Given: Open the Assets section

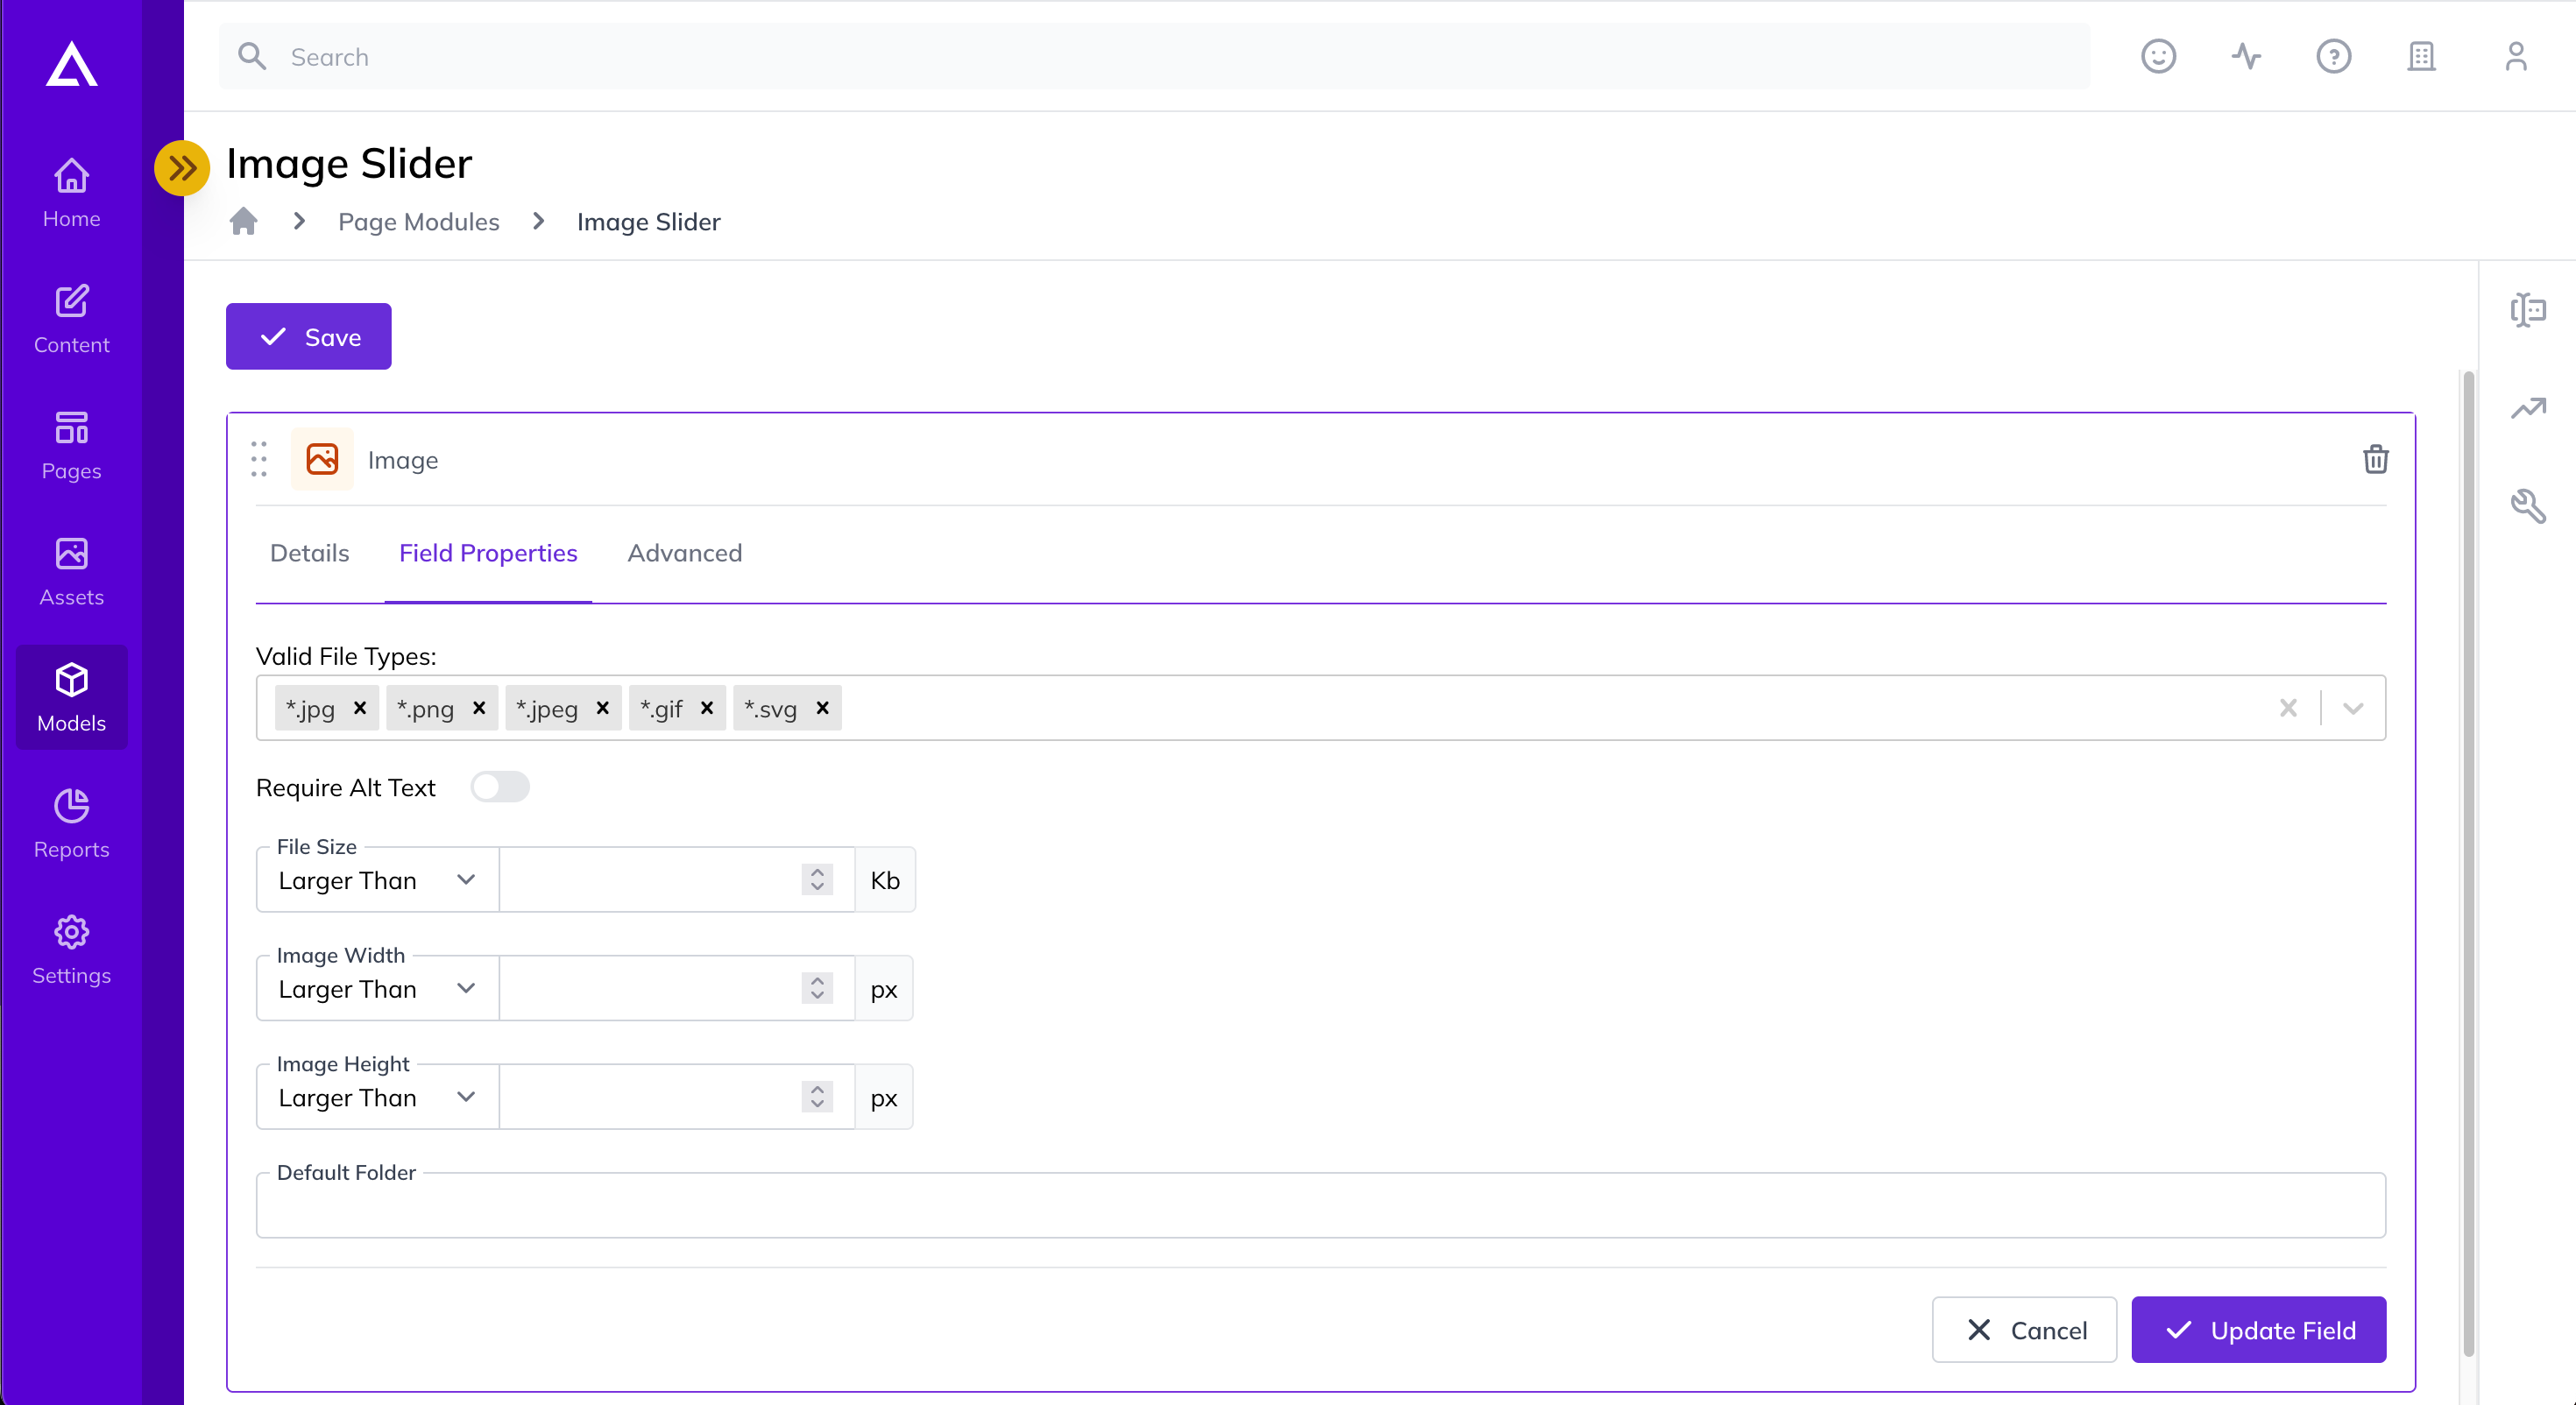Looking at the screenshot, I should [x=71, y=572].
